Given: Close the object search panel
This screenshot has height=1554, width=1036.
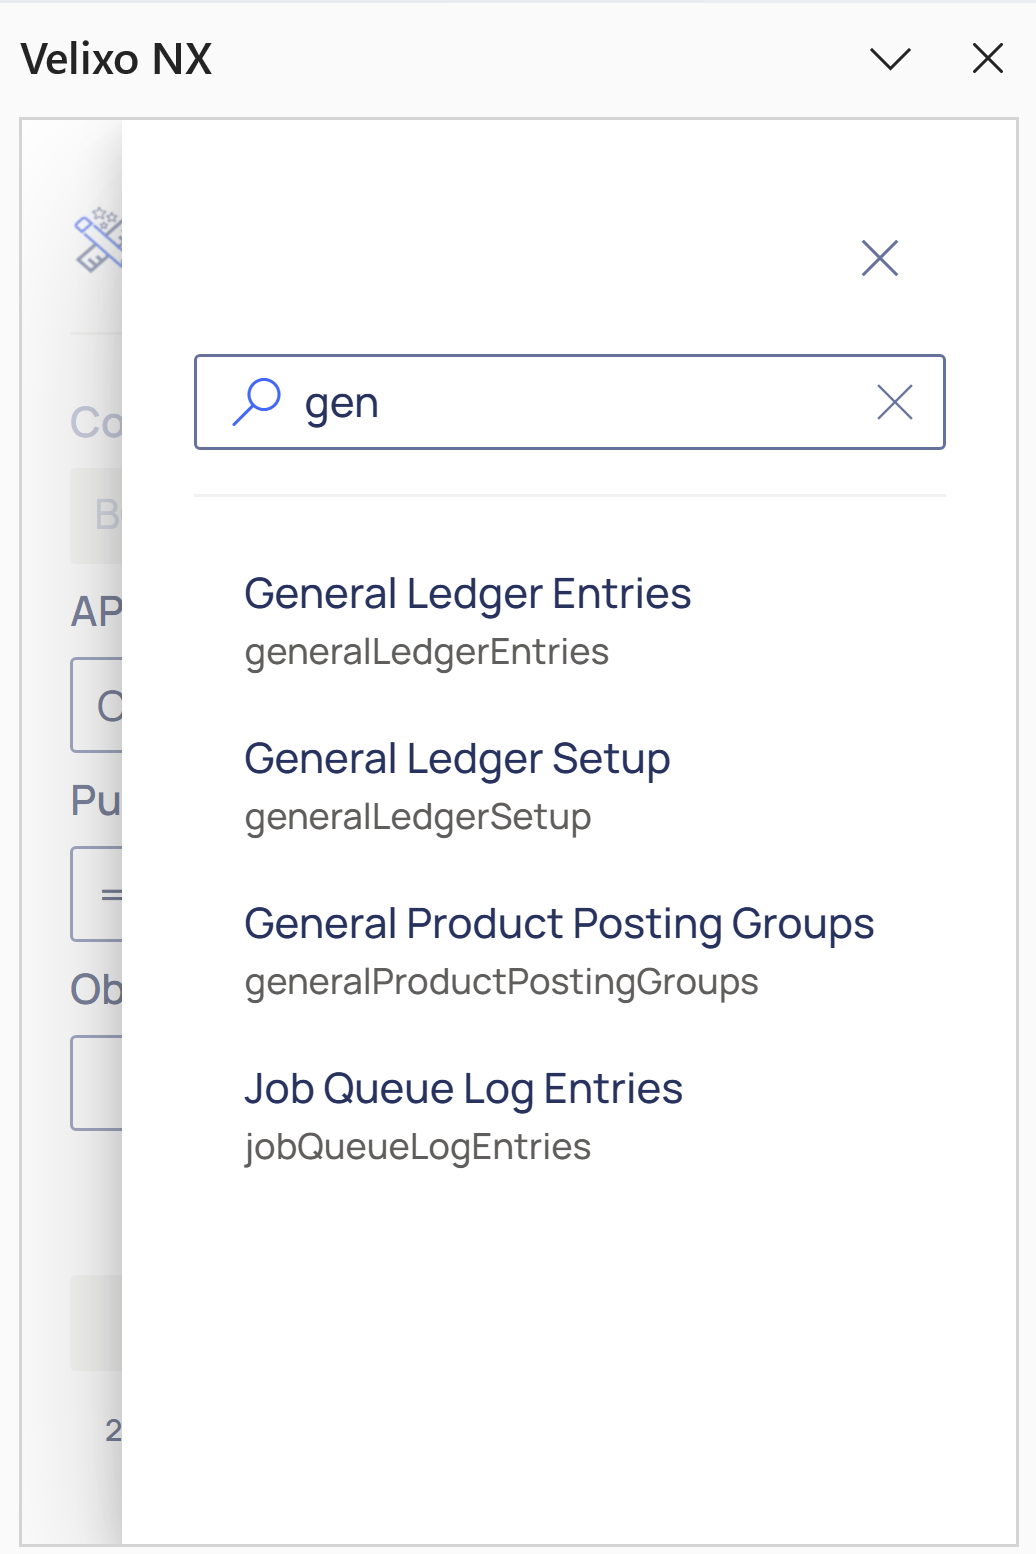Looking at the screenshot, I should 880,258.
